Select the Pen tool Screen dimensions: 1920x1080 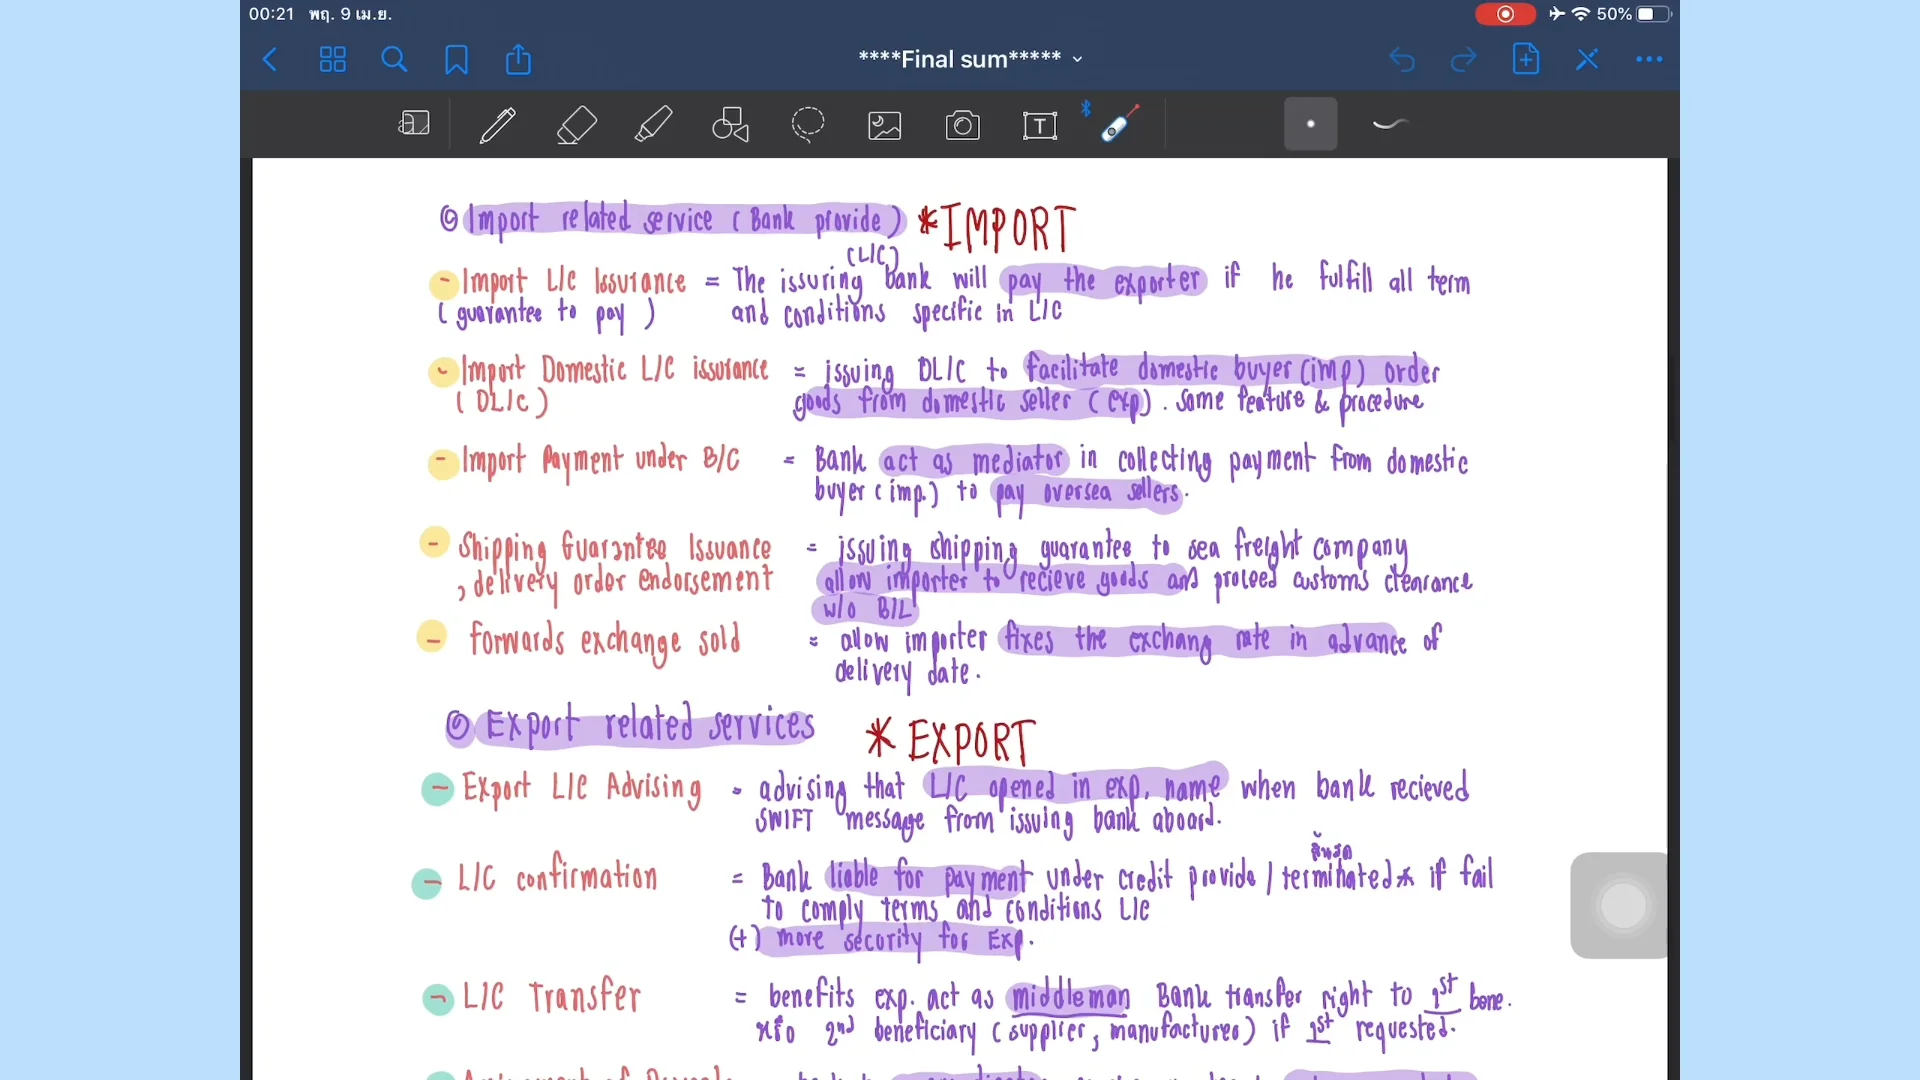pyautogui.click(x=497, y=125)
